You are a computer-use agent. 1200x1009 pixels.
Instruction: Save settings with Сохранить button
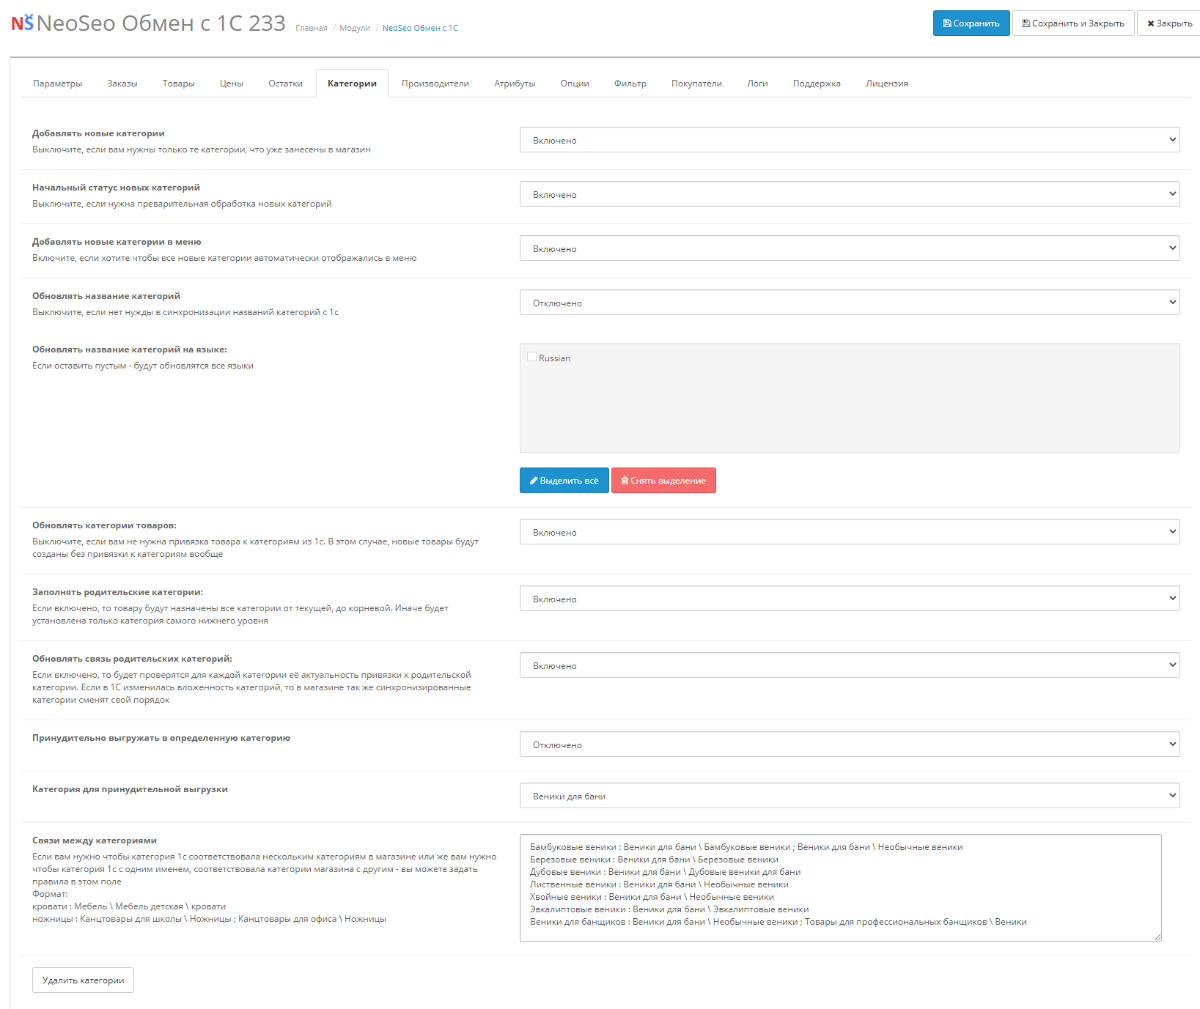(971, 23)
